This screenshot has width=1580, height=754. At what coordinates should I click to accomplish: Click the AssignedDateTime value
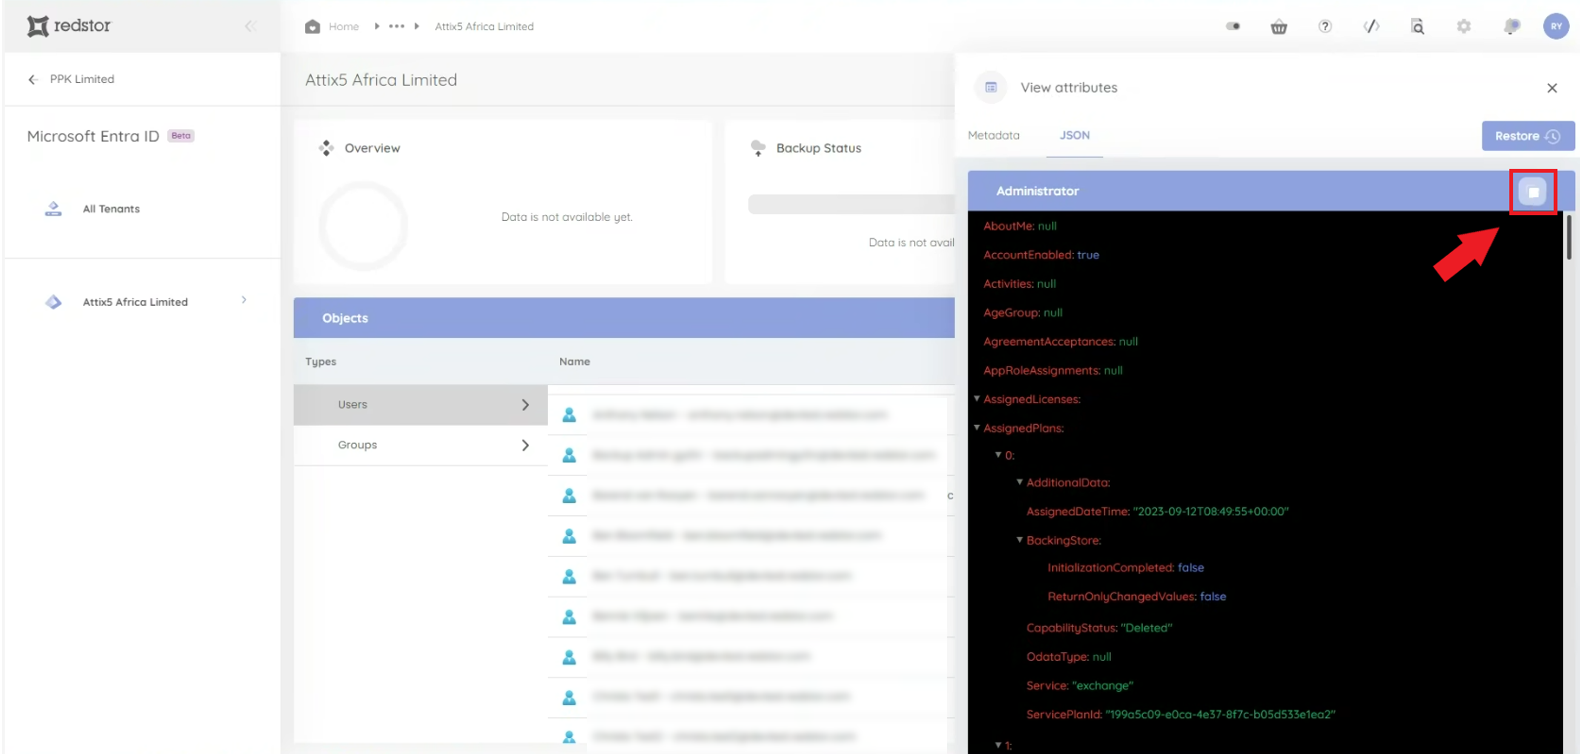pyautogui.click(x=1211, y=512)
